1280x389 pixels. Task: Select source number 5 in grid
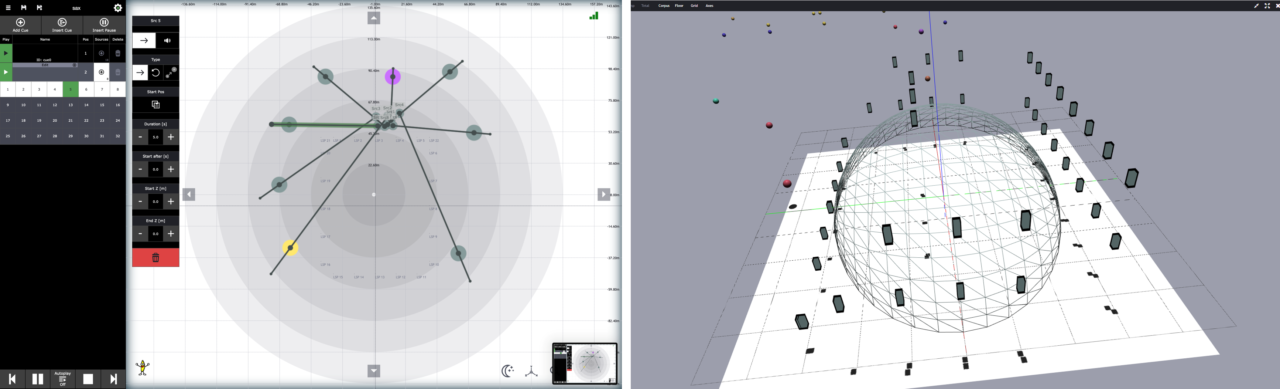click(70, 89)
